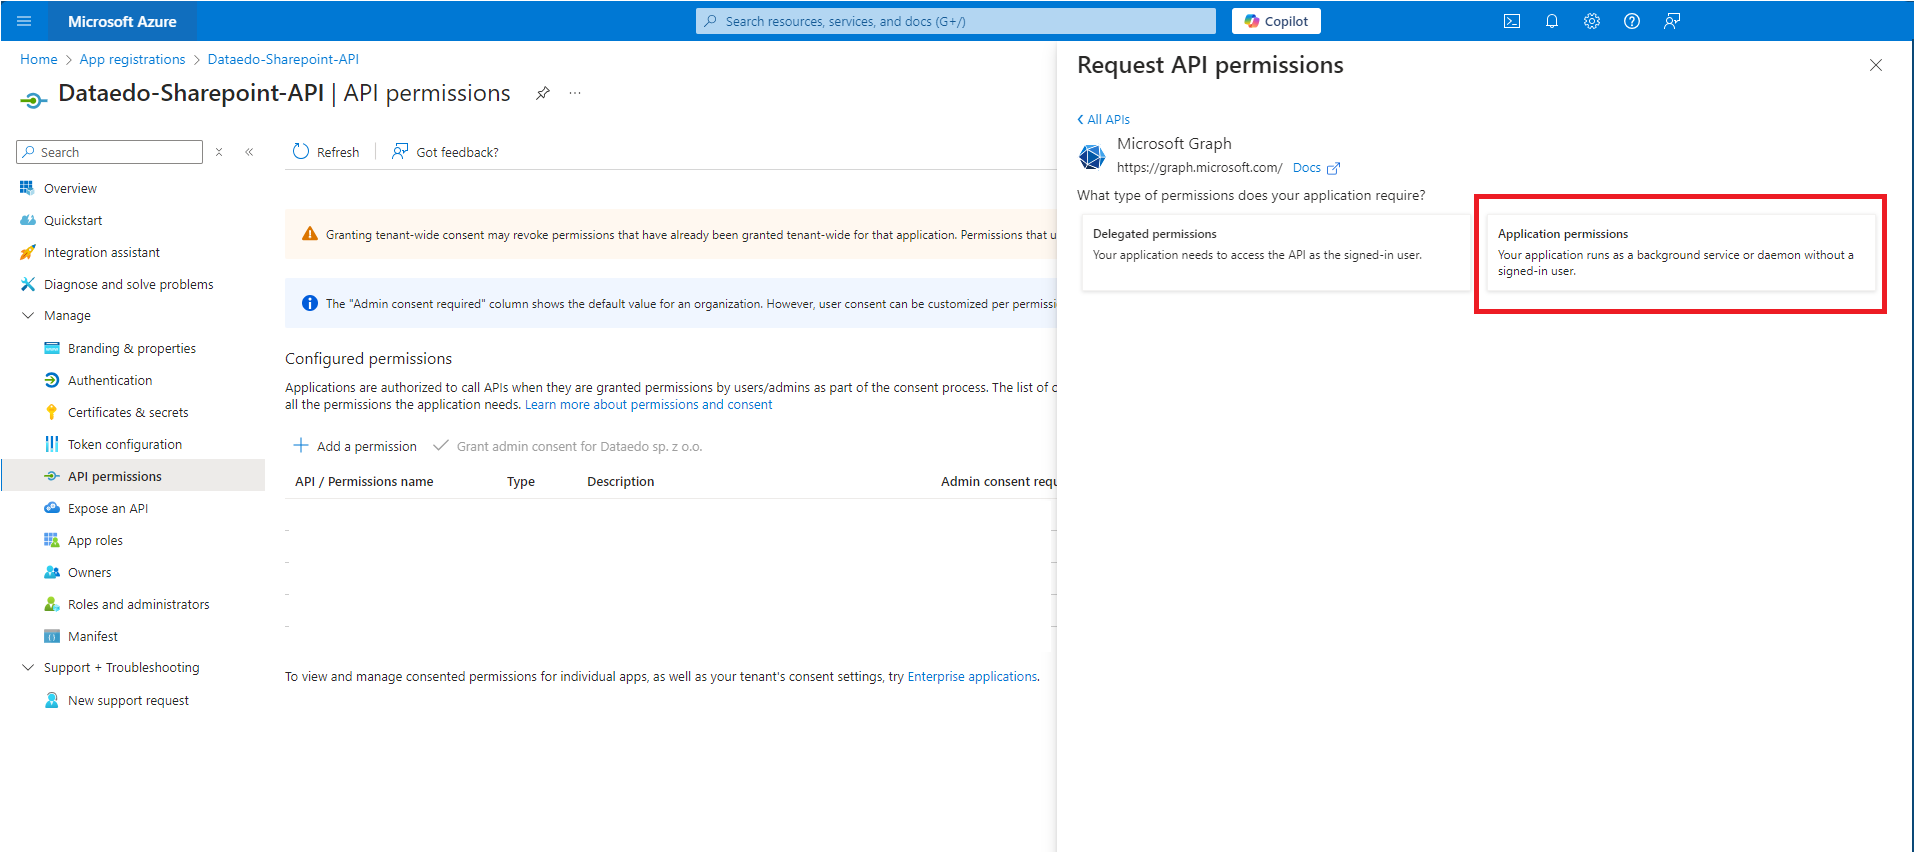Image resolution: width=1915 pixels, height=853 pixels.
Task: Open portal settings gear
Action: tap(1592, 21)
